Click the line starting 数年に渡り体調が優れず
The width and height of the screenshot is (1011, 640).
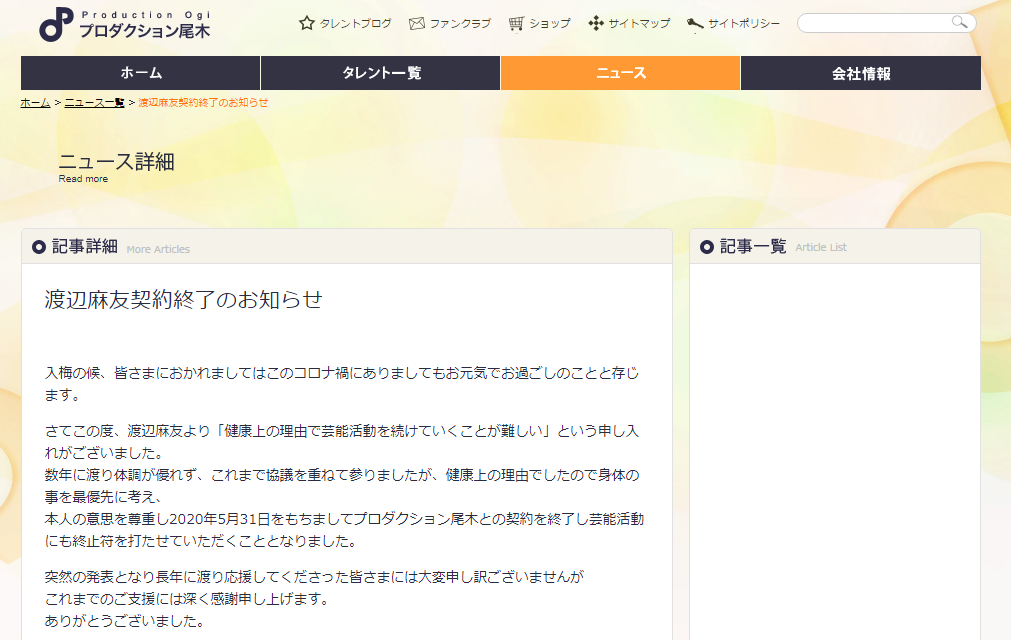[x=342, y=485]
